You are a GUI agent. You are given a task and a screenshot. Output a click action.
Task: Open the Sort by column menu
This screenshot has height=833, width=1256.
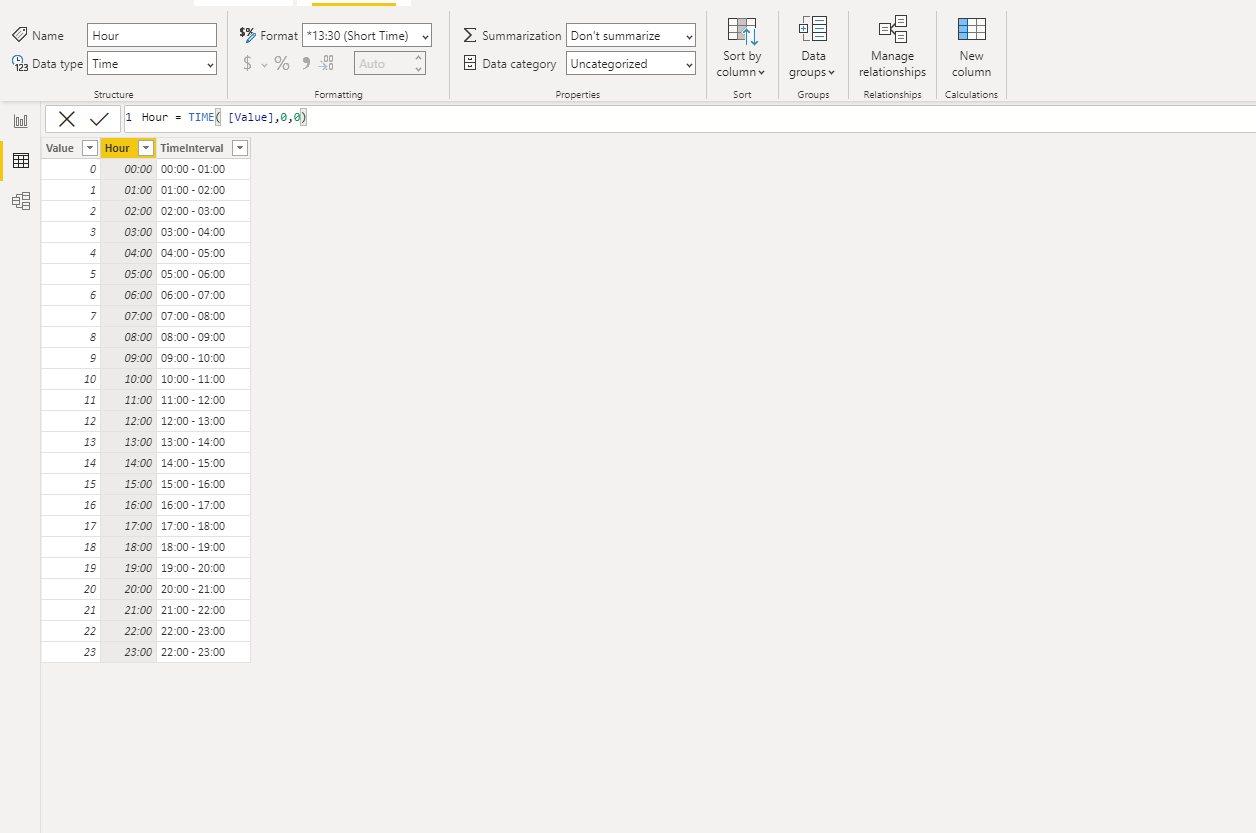click(742, 48)
